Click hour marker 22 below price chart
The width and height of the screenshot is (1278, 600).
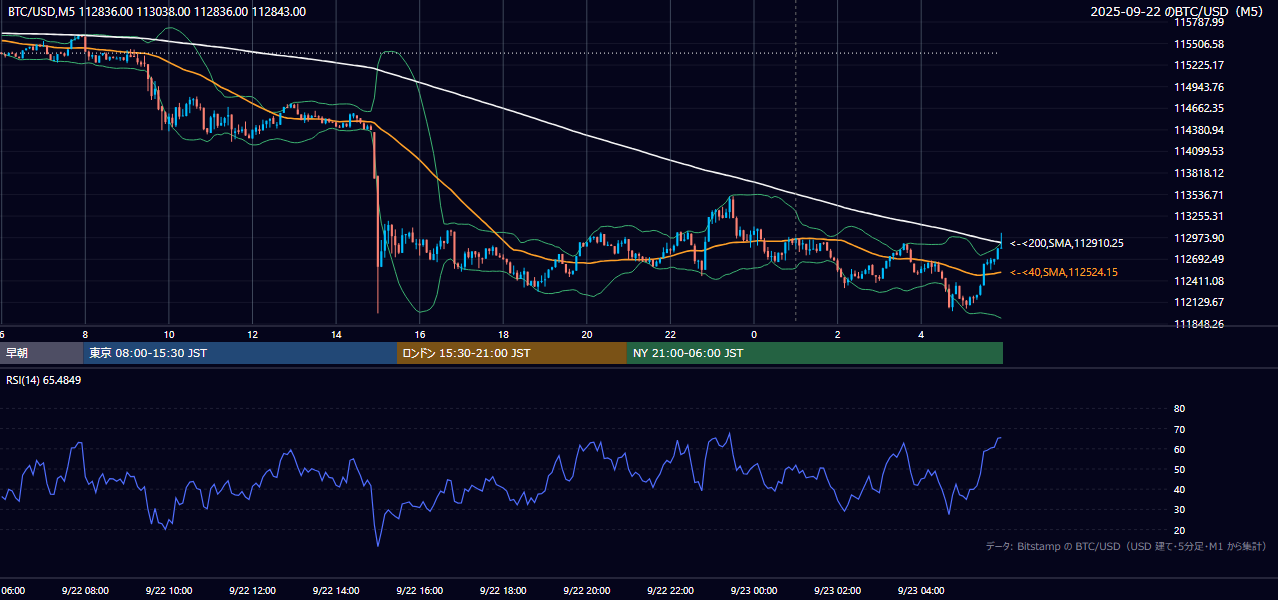click(670, 334)
